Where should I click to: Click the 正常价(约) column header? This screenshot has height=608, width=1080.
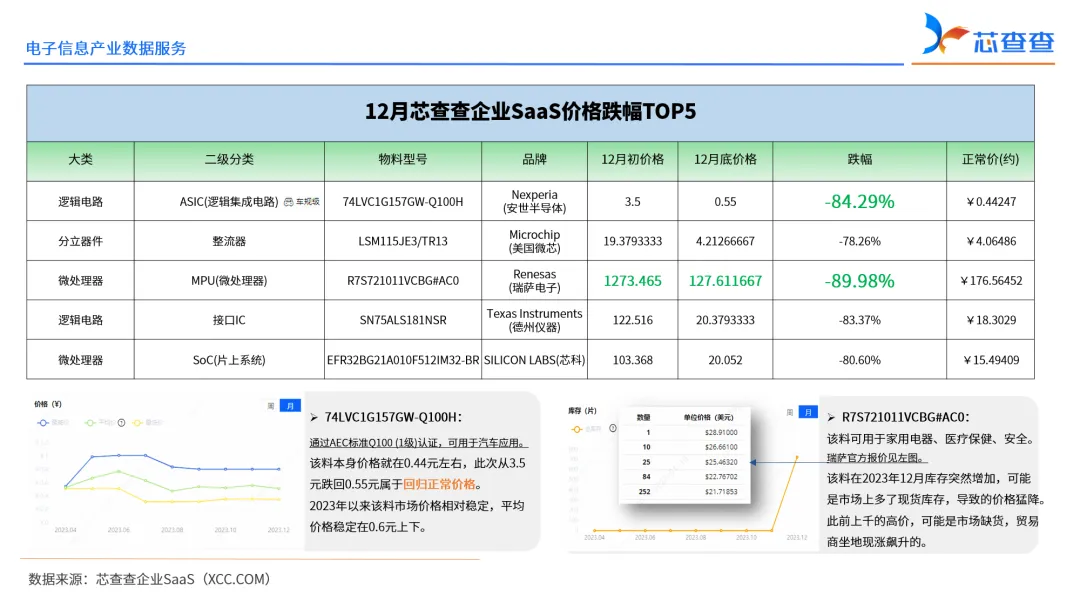[990, 160]
